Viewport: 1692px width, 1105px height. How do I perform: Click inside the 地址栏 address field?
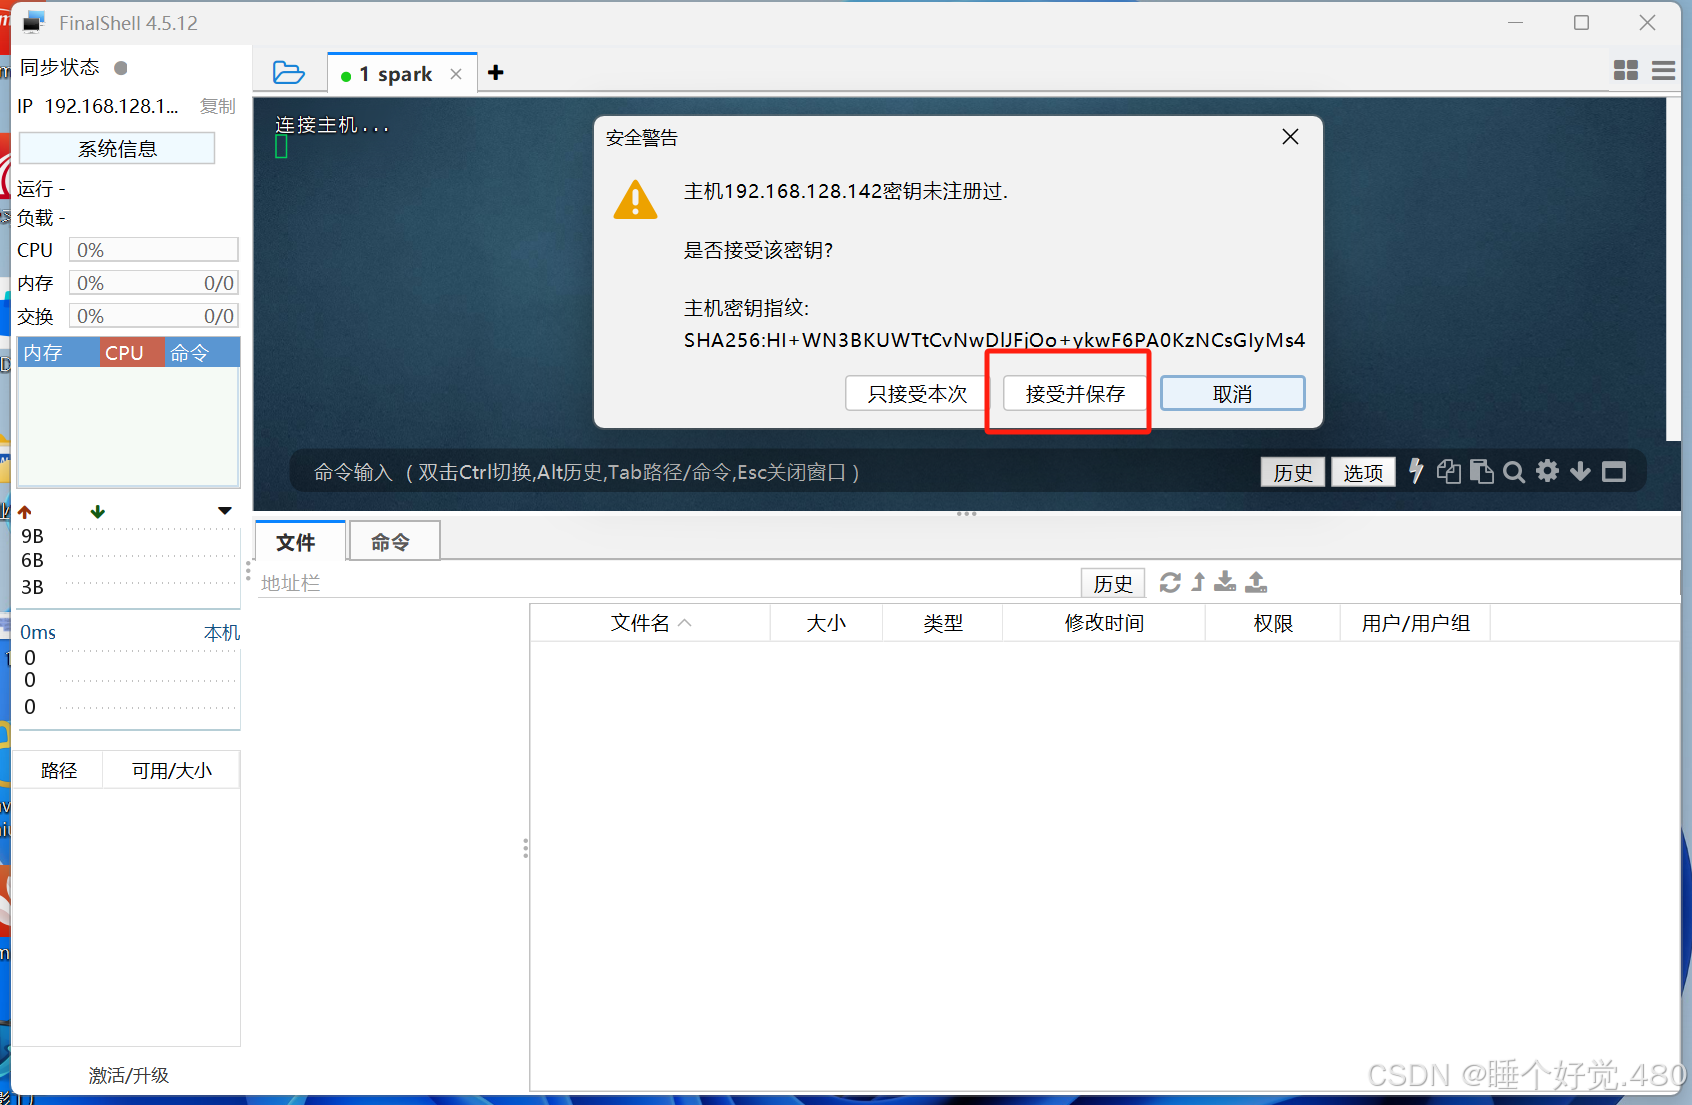600,582
